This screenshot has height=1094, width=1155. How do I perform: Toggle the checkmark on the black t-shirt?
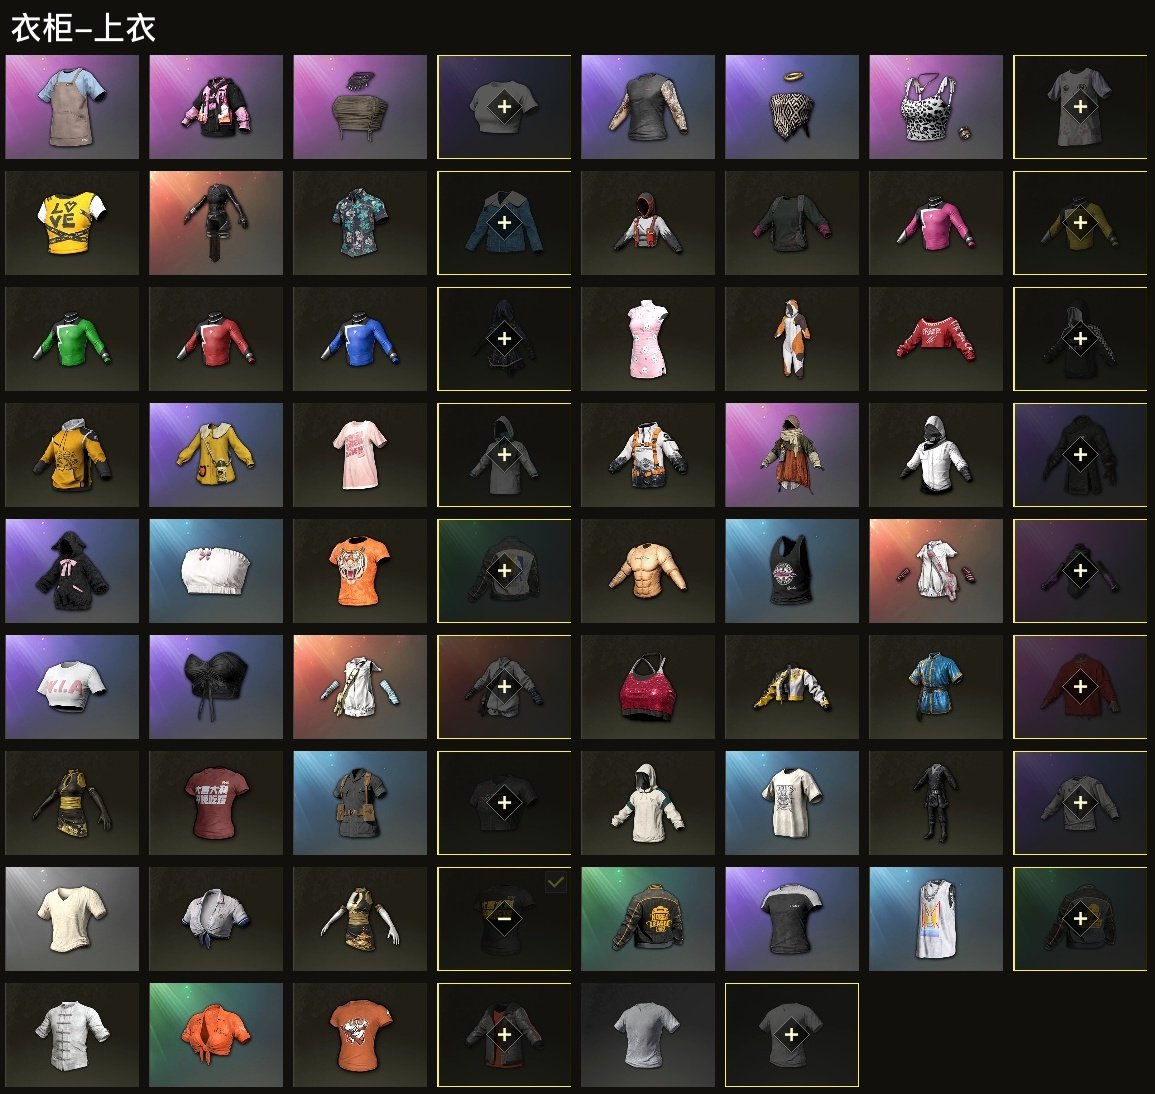click(x=555, y=882)
